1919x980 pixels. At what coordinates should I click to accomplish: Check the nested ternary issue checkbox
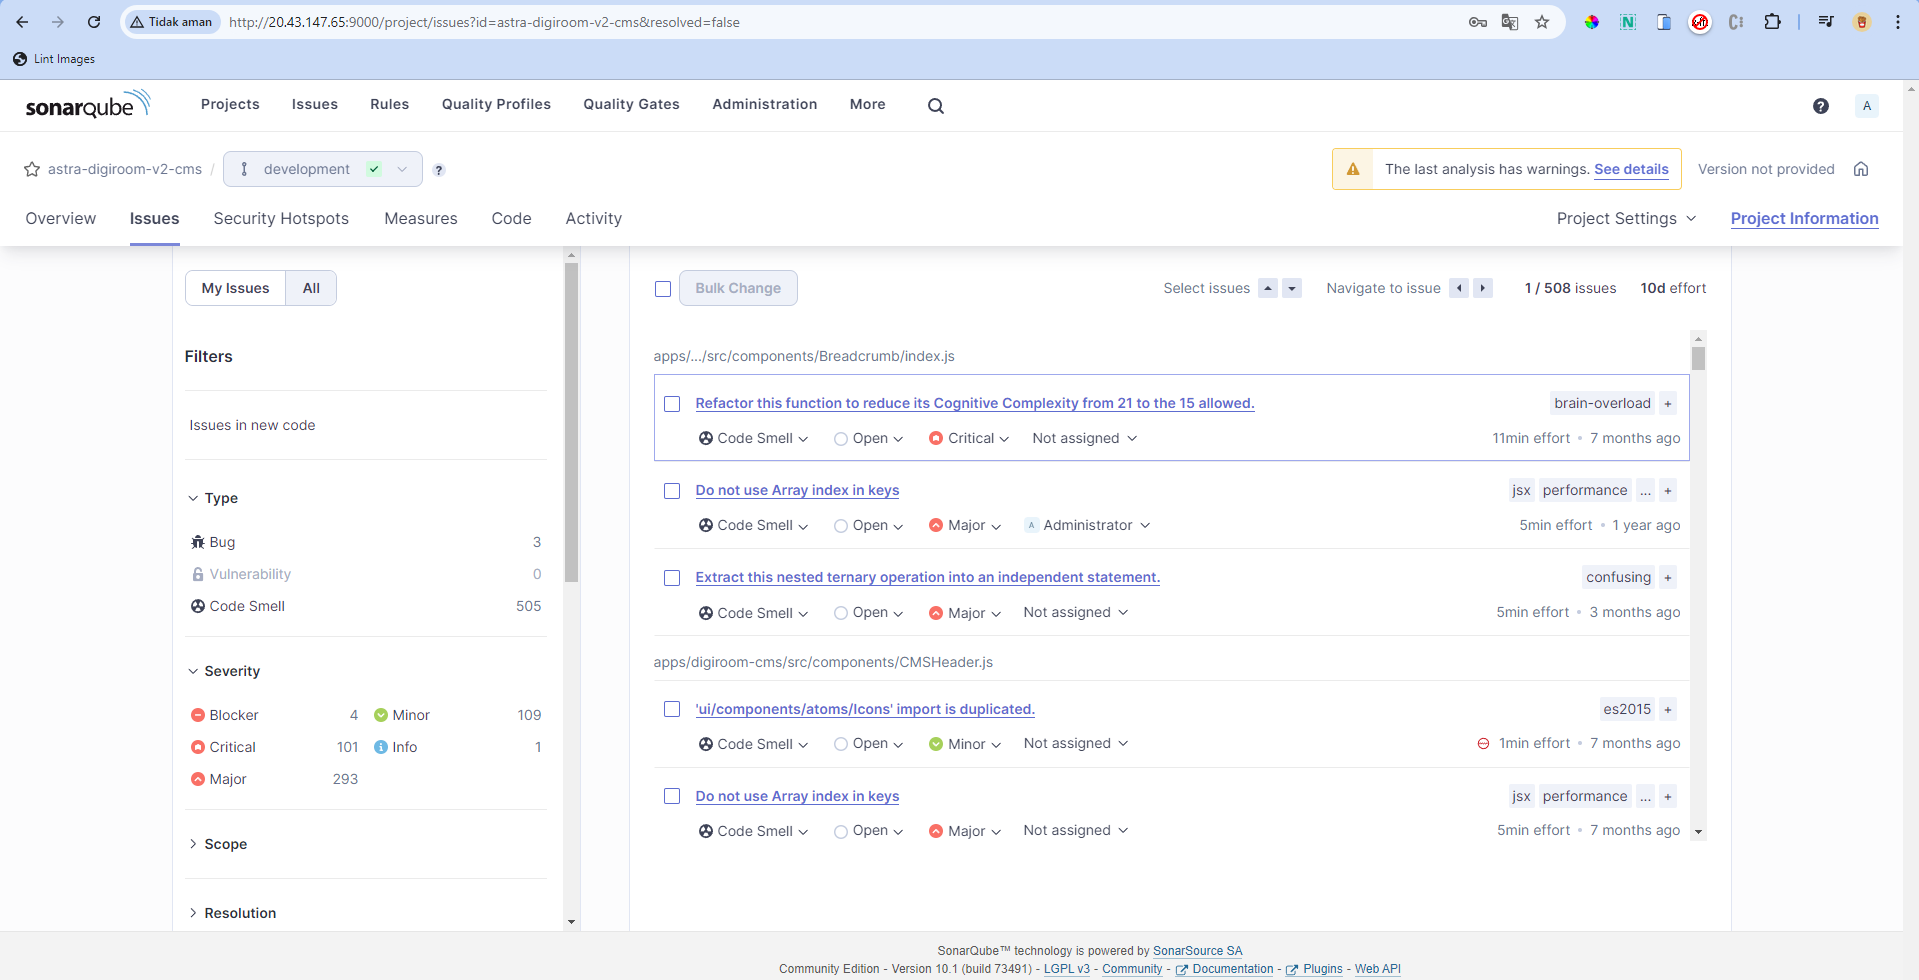pyautogui.click(x=672, y=578)
